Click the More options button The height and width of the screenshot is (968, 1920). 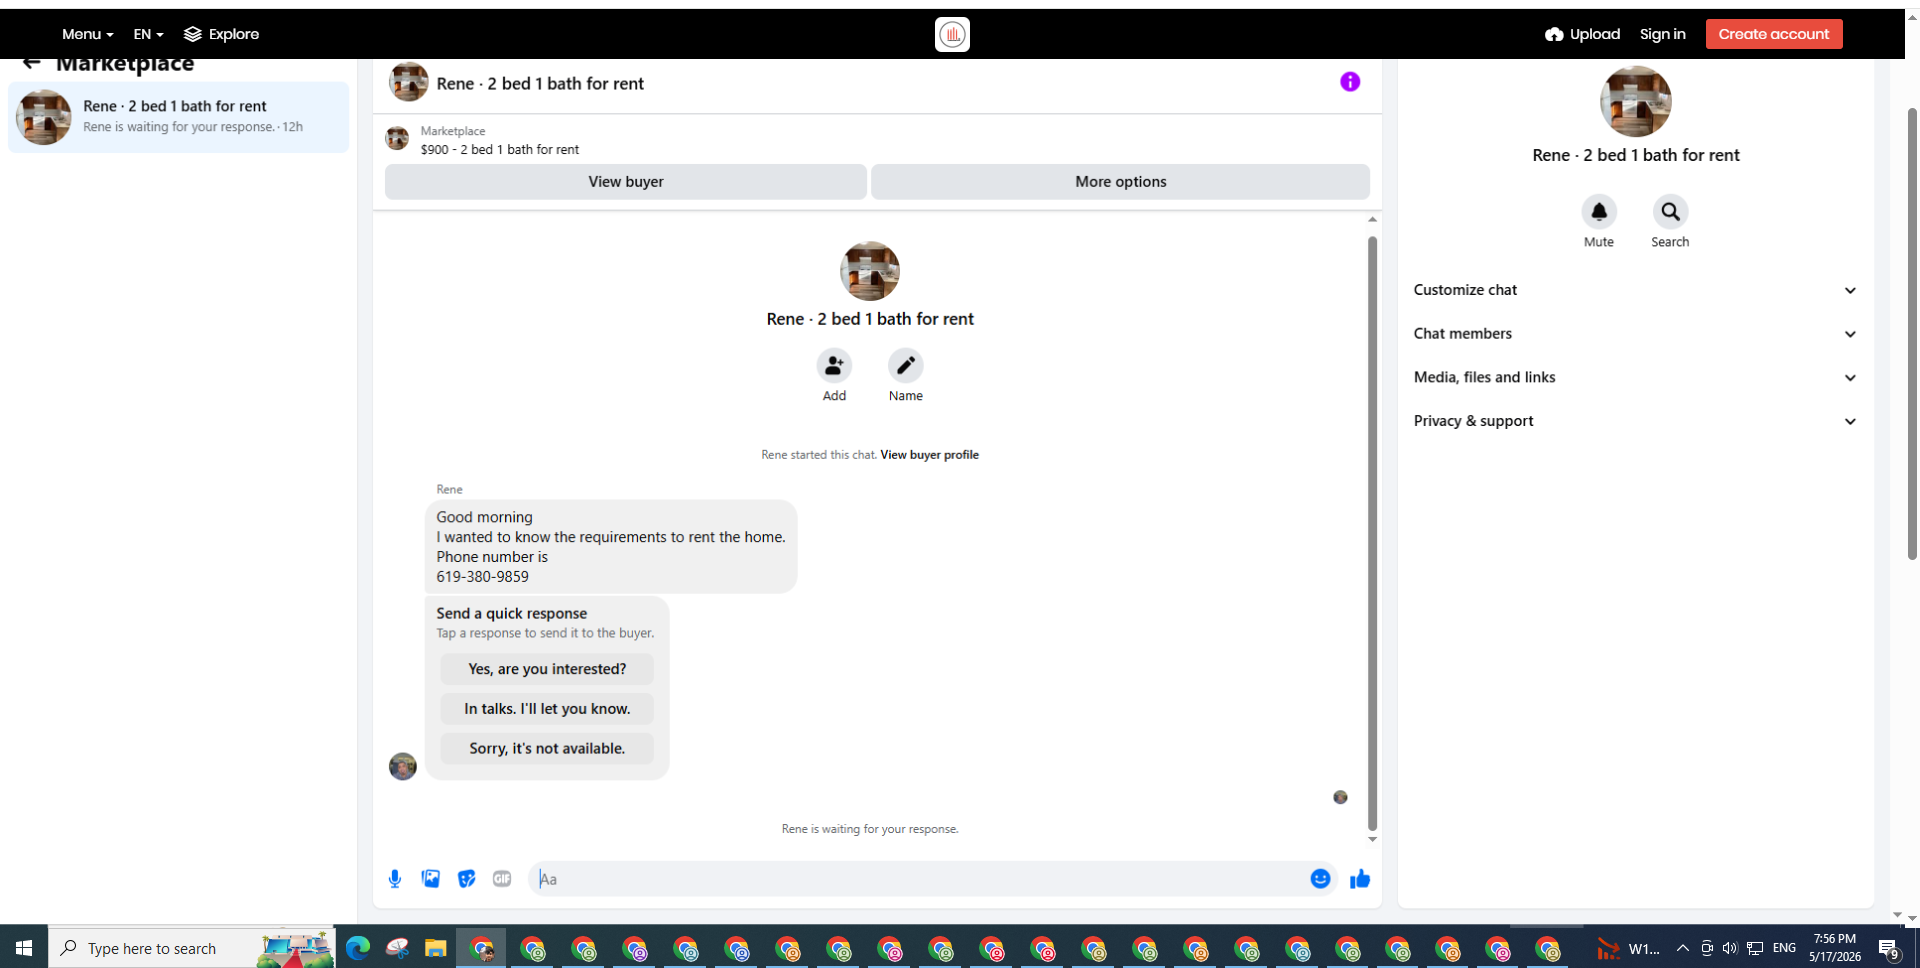tap(1120, 182)
